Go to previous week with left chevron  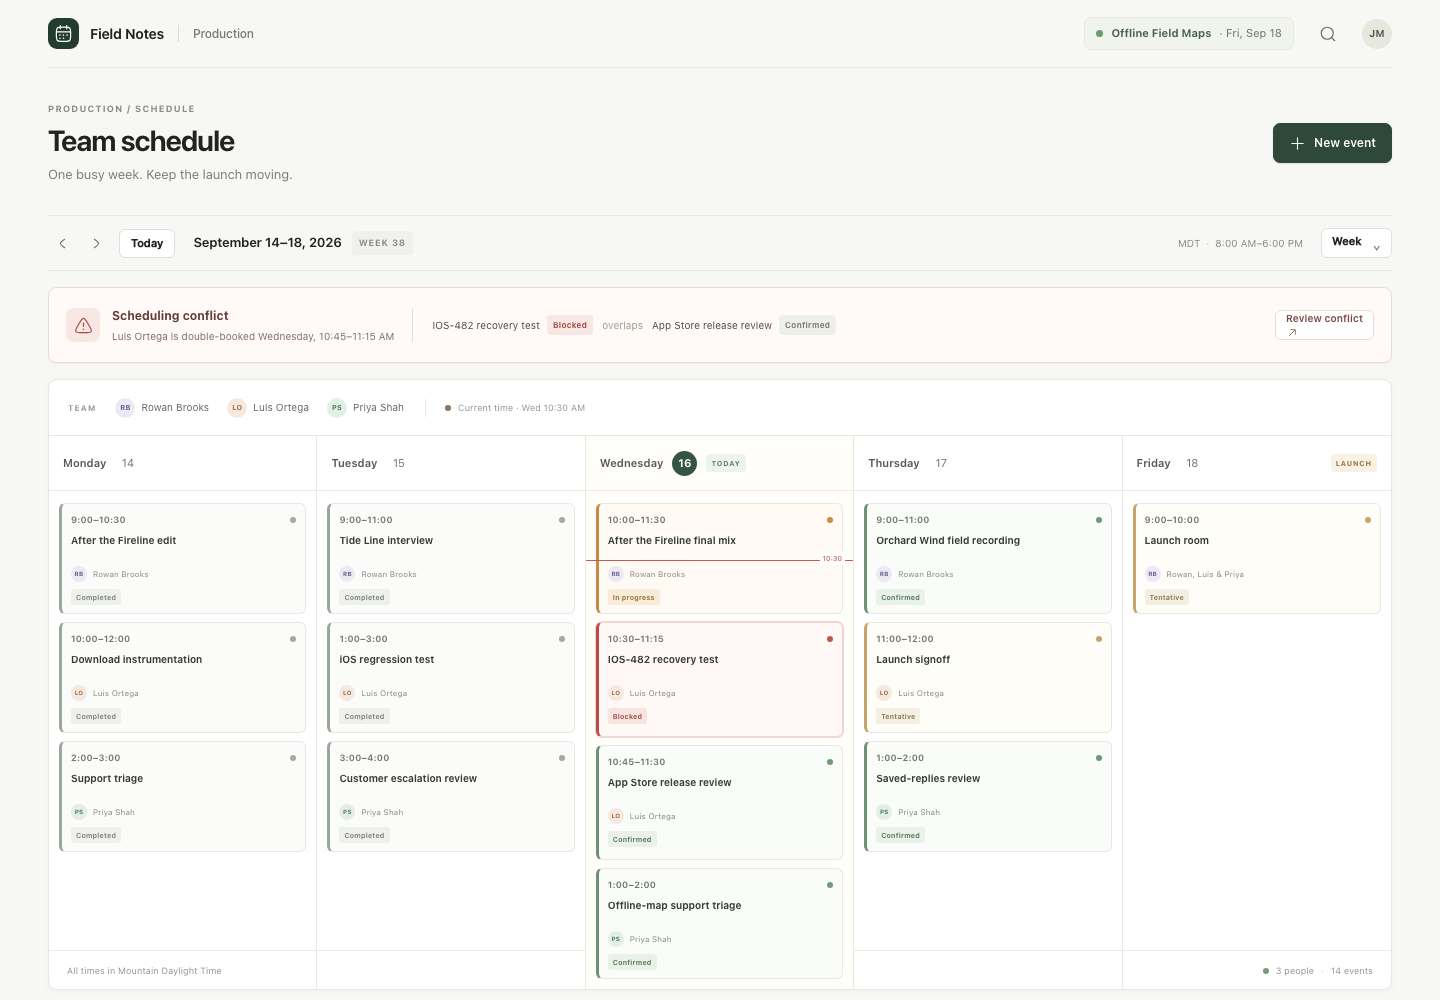[63, 243]
